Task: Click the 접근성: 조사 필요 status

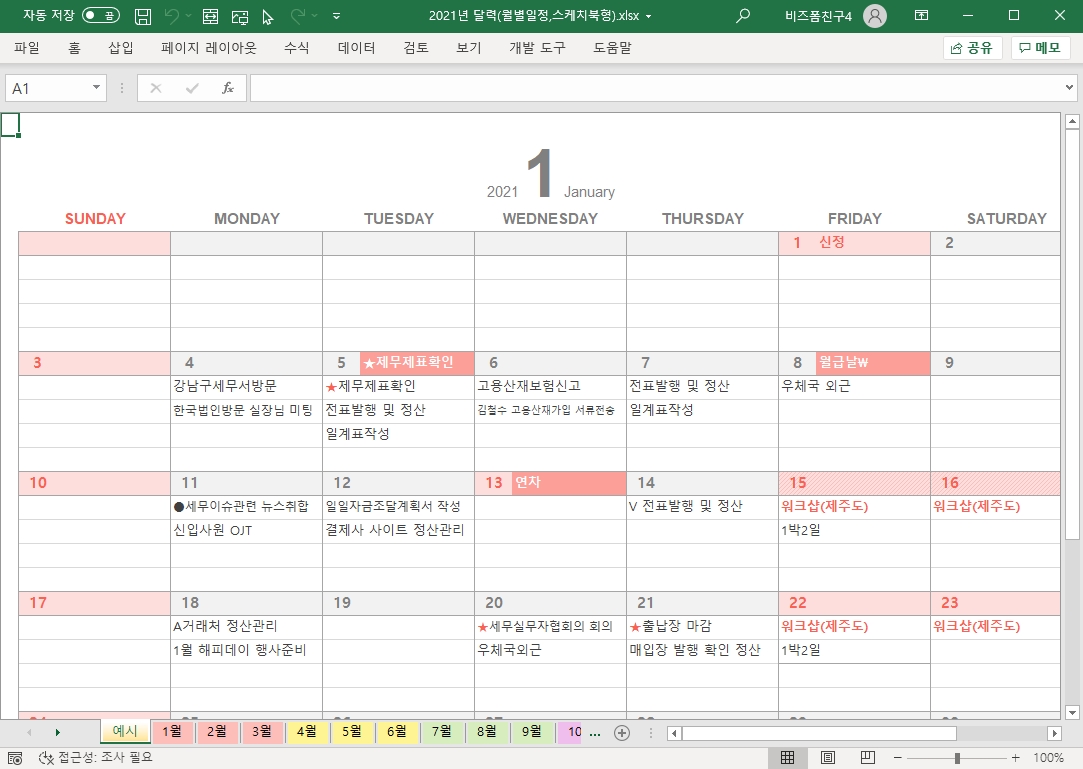Action: pos(95,757)
